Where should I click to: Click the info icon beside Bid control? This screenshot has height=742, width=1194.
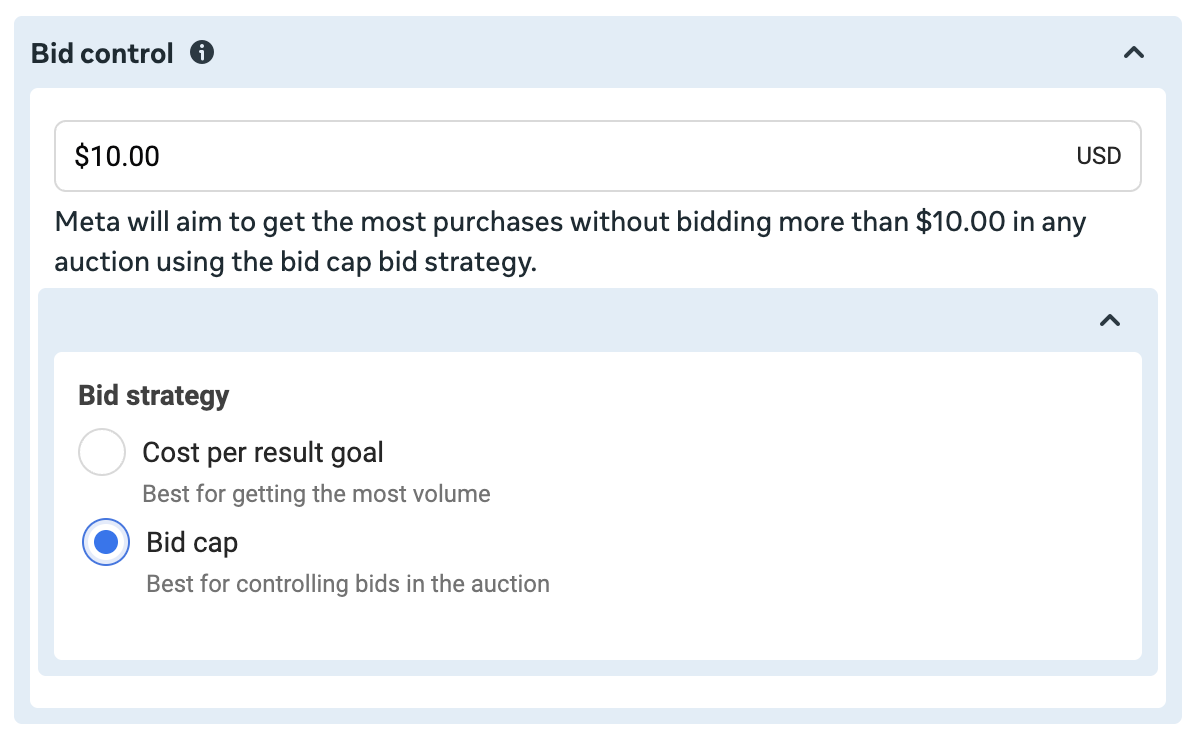pos(202,53)
